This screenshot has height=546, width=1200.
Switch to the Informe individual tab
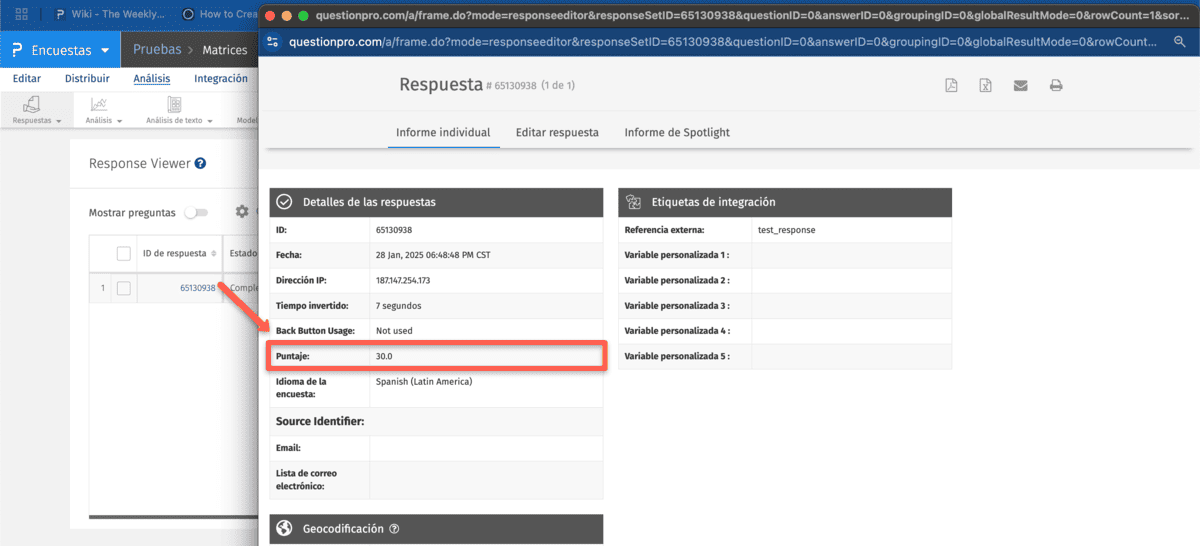(443, 132)
